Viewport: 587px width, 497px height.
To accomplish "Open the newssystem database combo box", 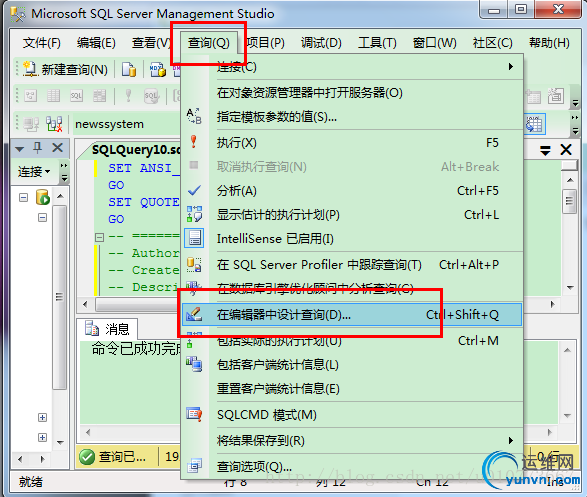I will (x=126, y=124).
